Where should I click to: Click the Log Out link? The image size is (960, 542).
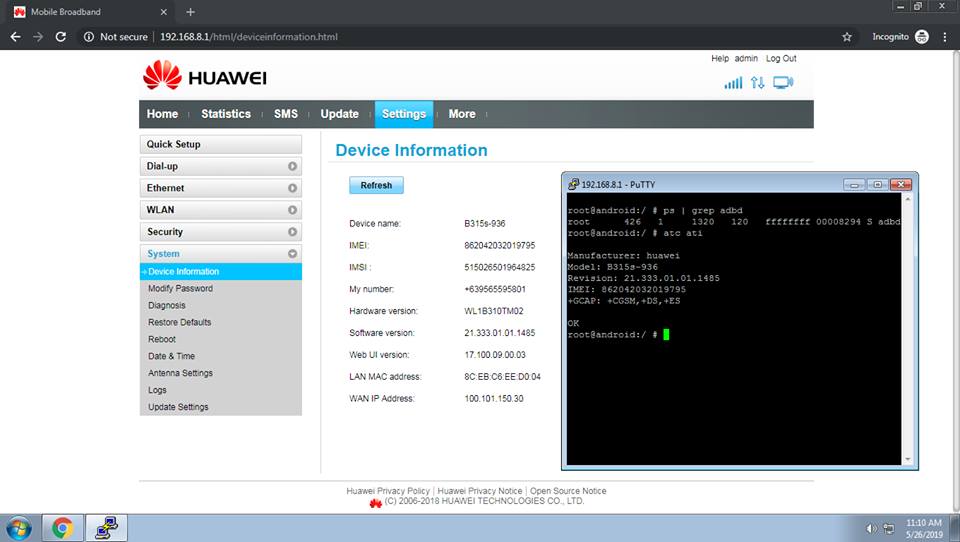pos(781,58)
